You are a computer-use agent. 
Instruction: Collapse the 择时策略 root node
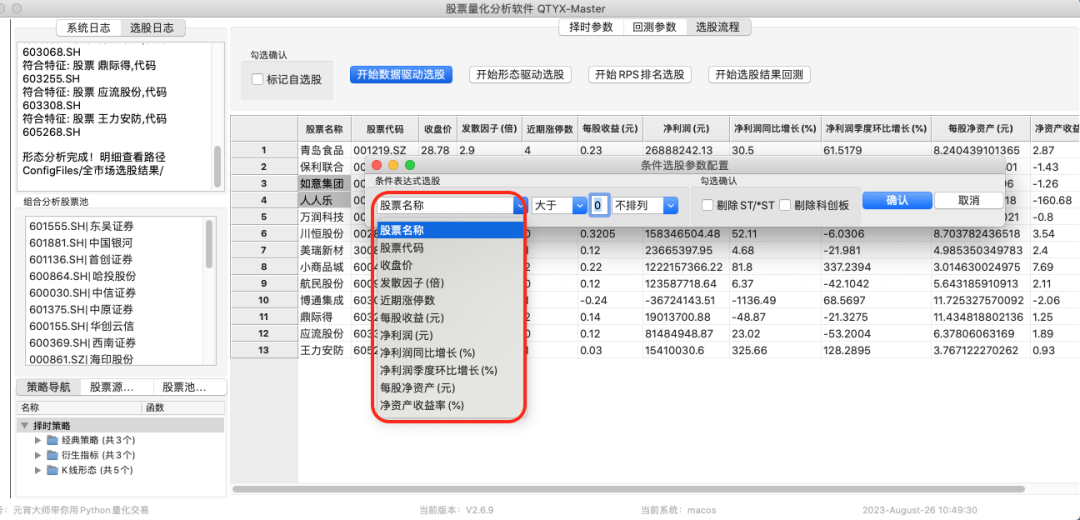tap(25, 425)
